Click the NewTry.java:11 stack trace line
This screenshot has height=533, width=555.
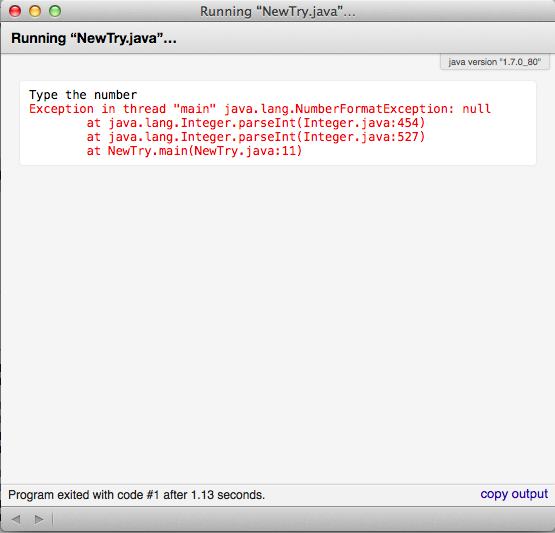(194, 151)
